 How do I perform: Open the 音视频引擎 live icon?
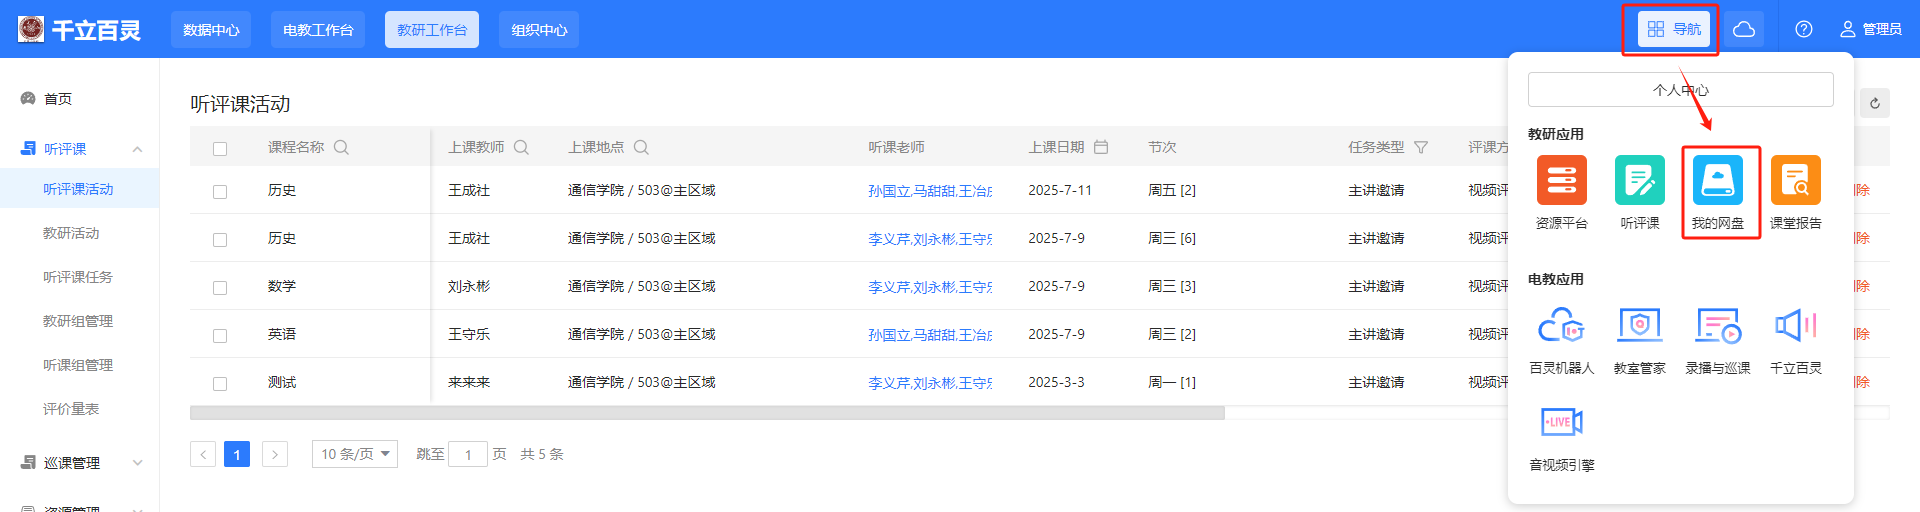[x=1561, y=423]
